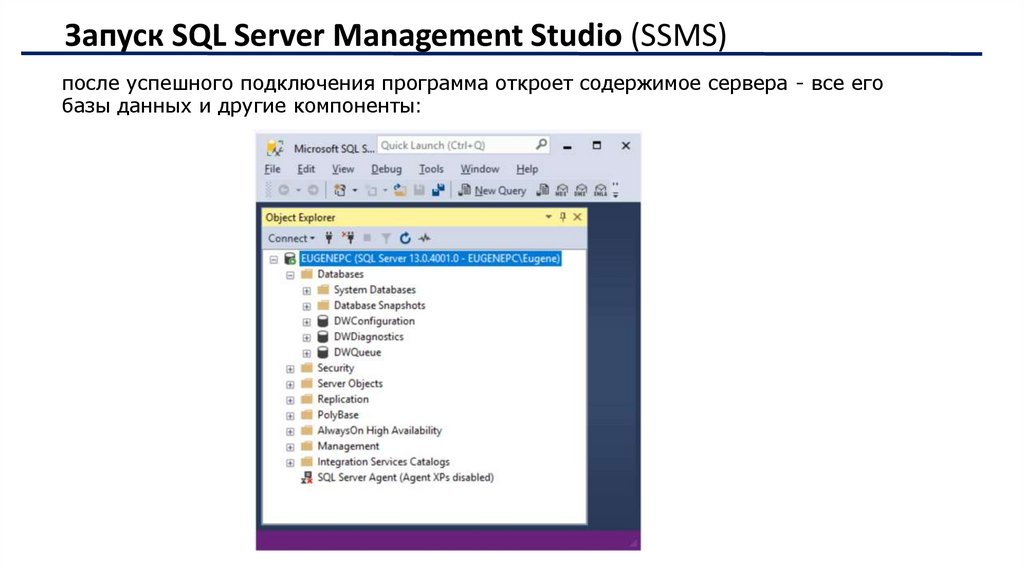Select System Databases item
This screenshot has width=1024, height=574.
pos(374,290)
